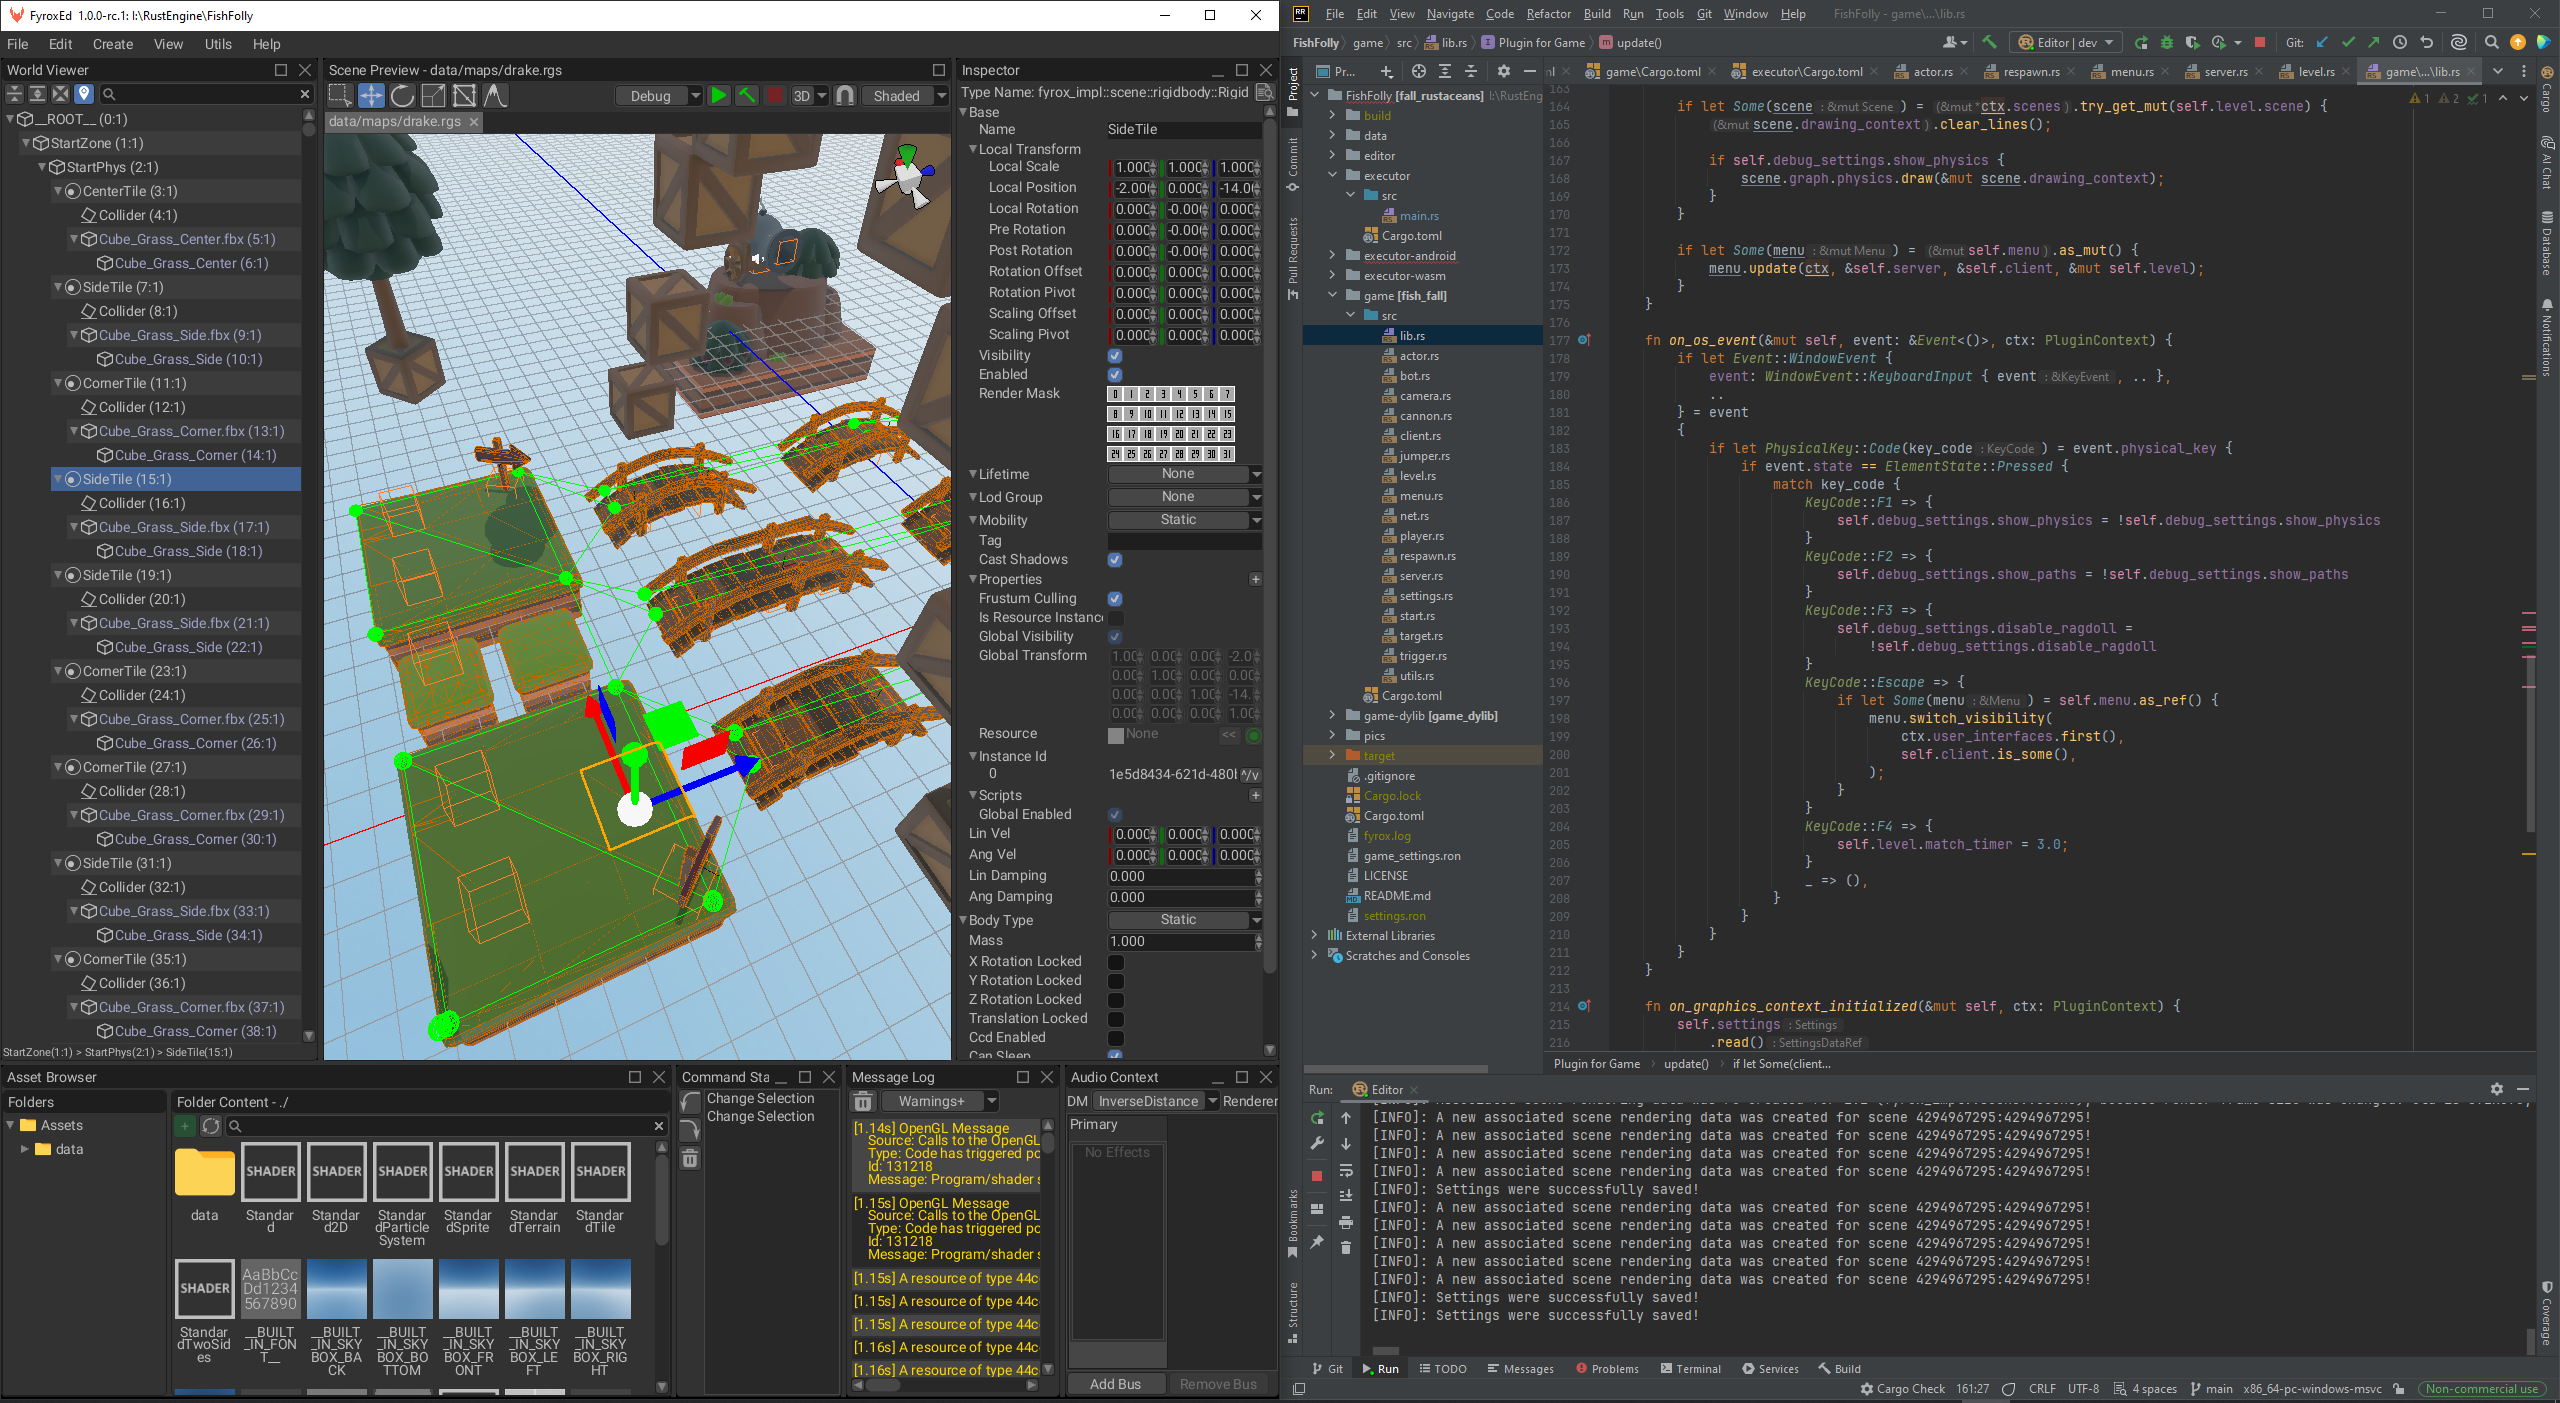Select CornerTile (11:1) in World Viewer
Viewport: 2560px width, 1403px height.
pos(134,383)
